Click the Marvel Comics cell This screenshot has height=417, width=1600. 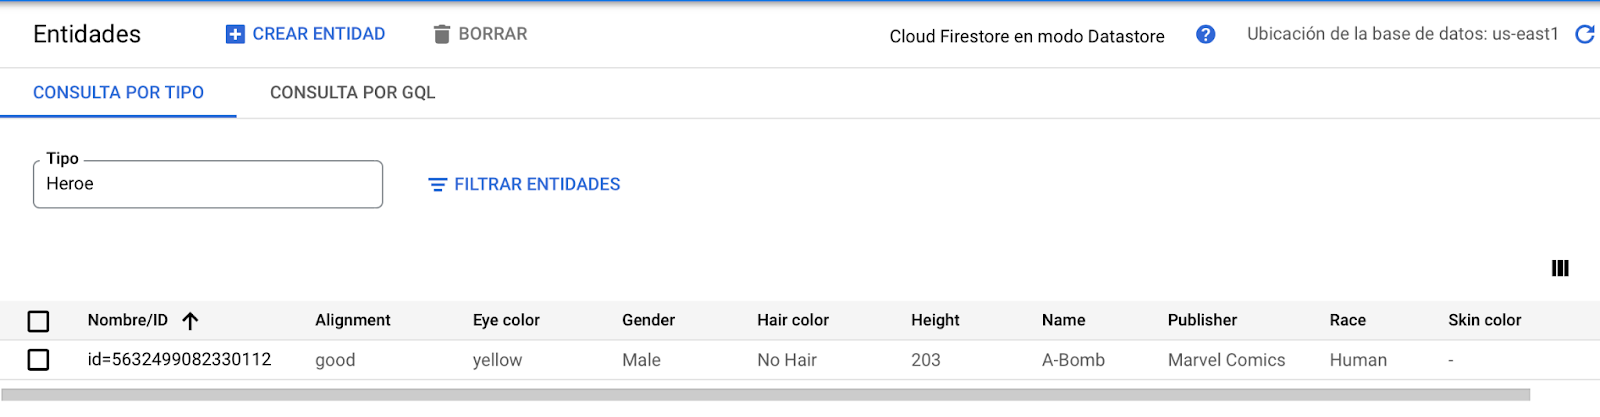tap(1226, 360)
